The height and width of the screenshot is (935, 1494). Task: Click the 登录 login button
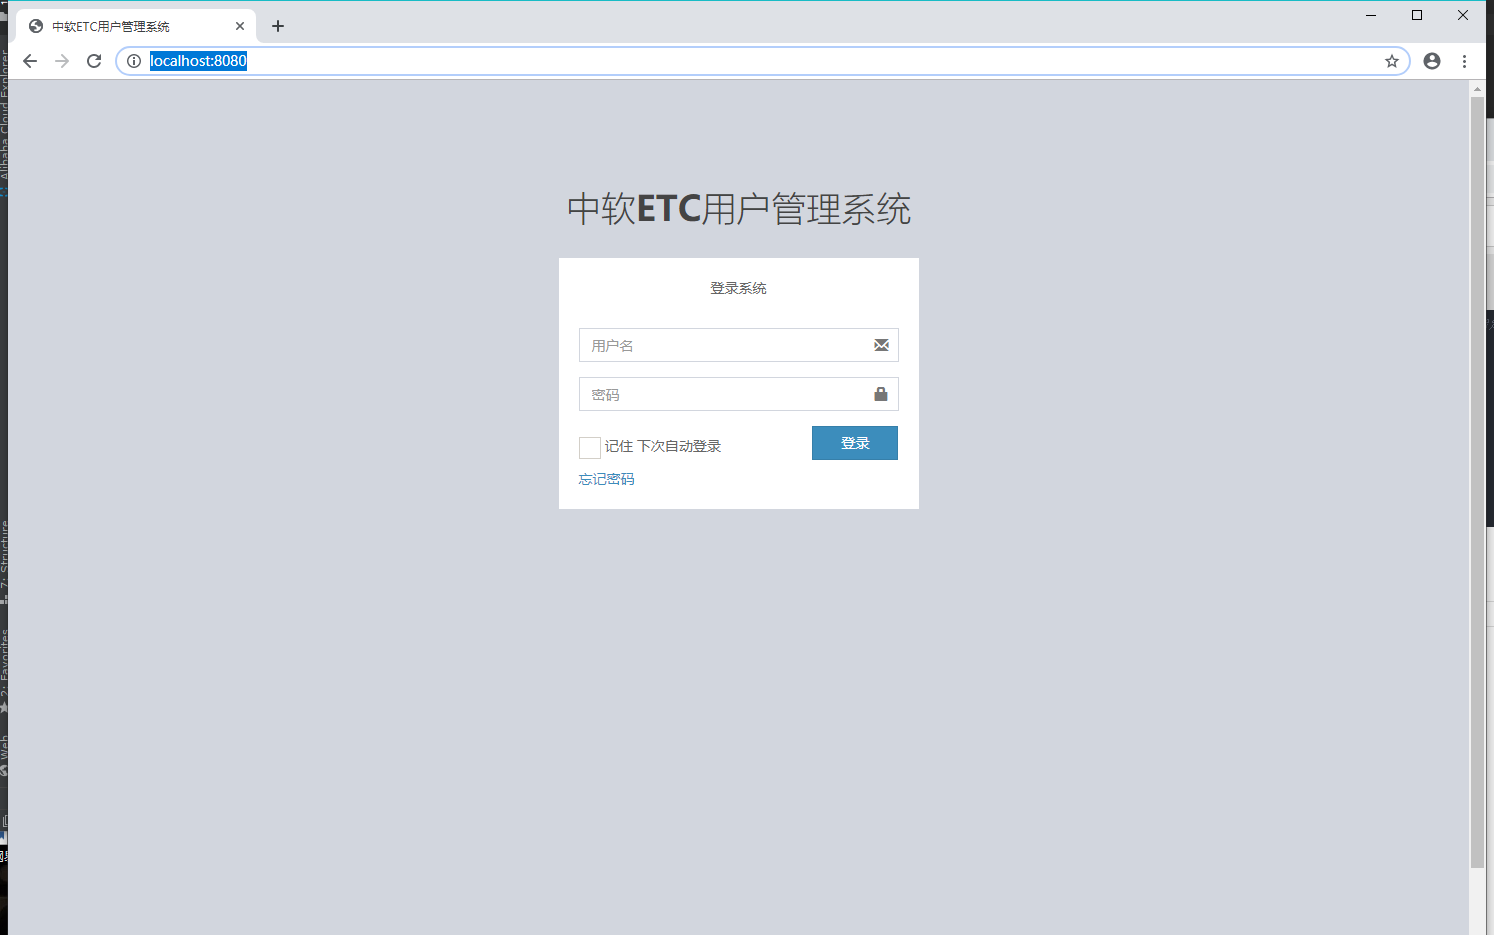coord(854,442)
